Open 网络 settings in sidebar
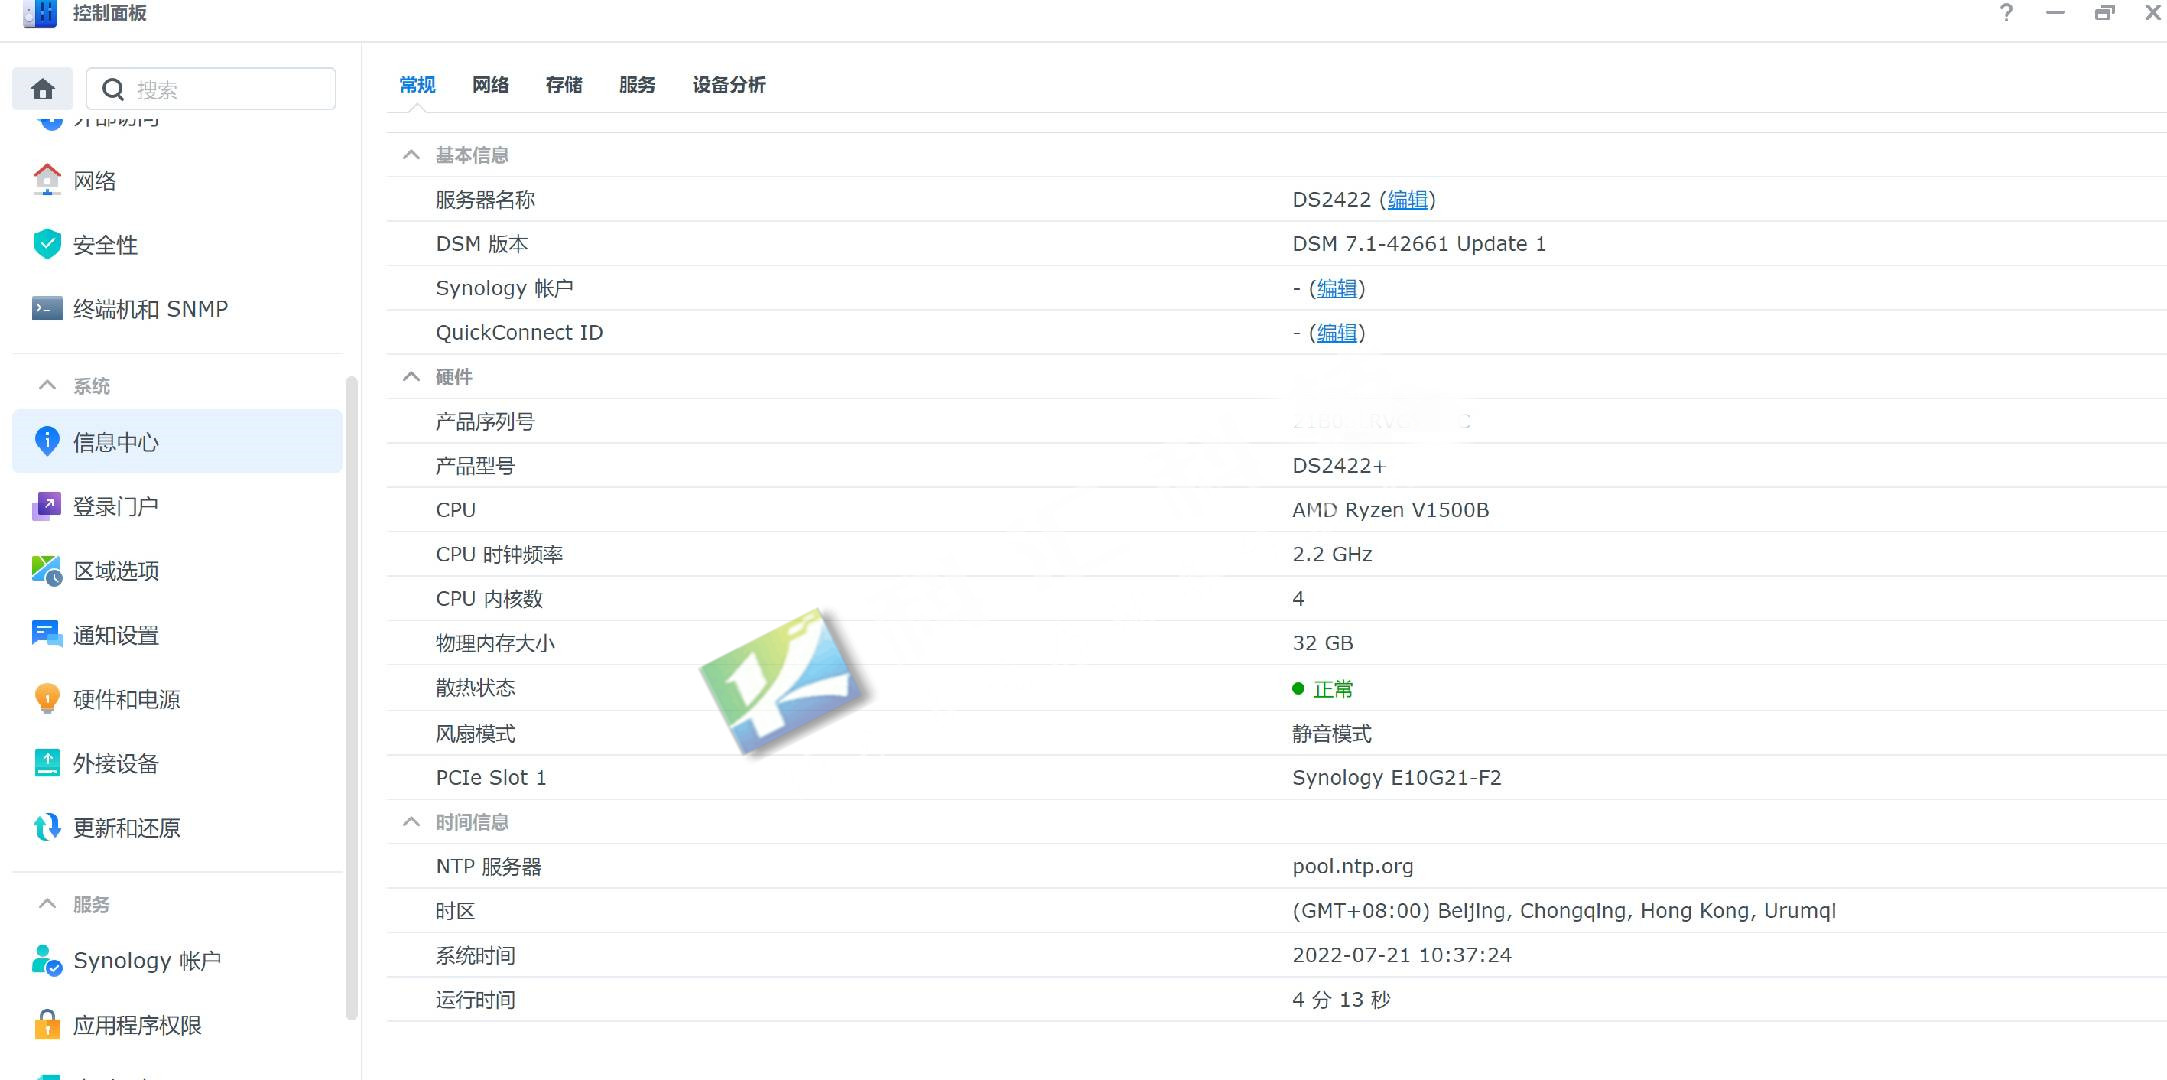Viewport: 2167px width, 1080px height. pyautogui.click(x=177, y=181)
